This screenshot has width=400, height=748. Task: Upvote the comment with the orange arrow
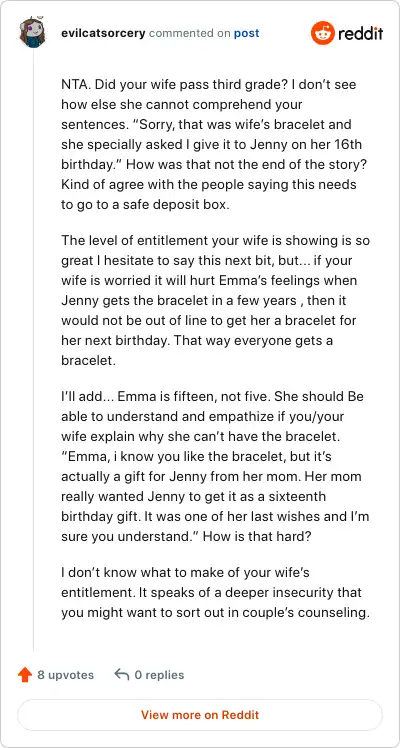point(25,675)
